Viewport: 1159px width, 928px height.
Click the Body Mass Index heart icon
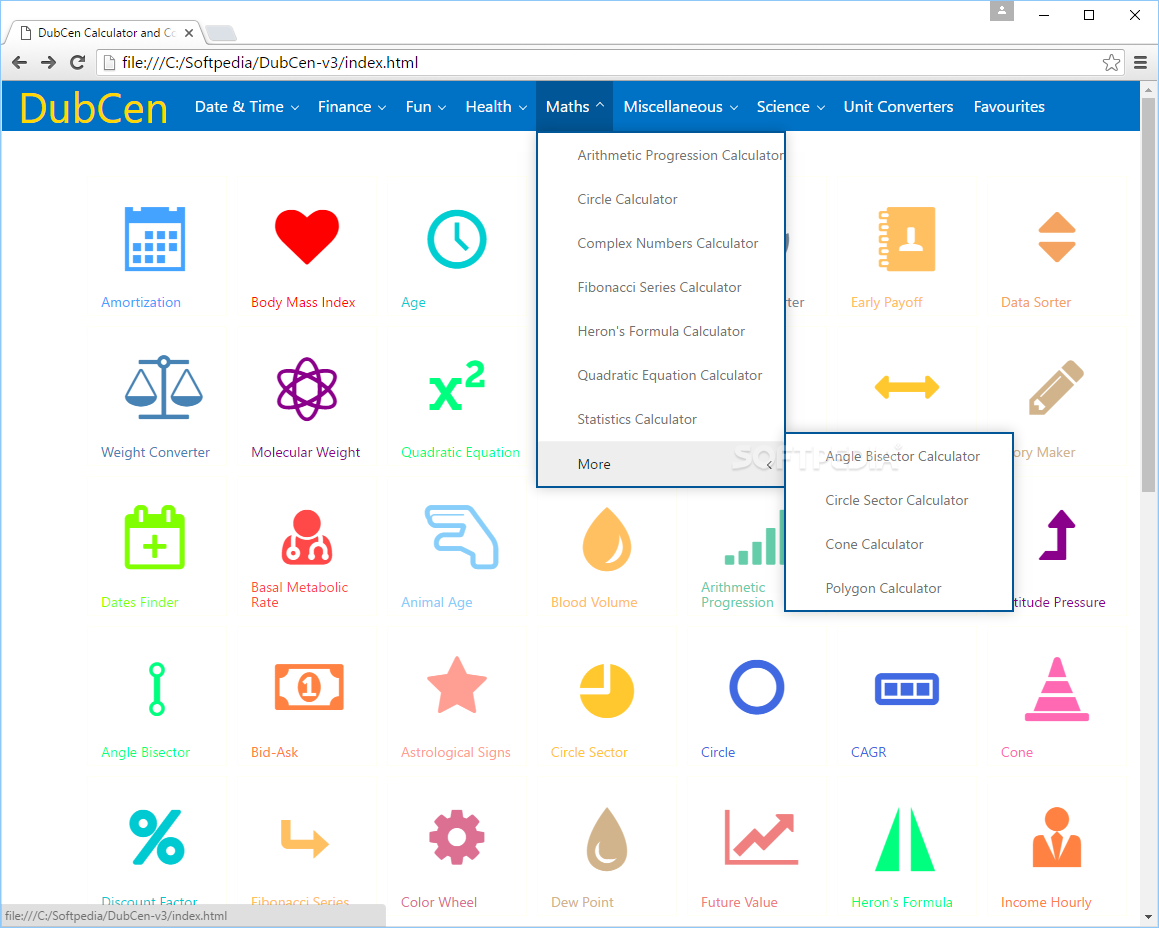tap(307, 237)
